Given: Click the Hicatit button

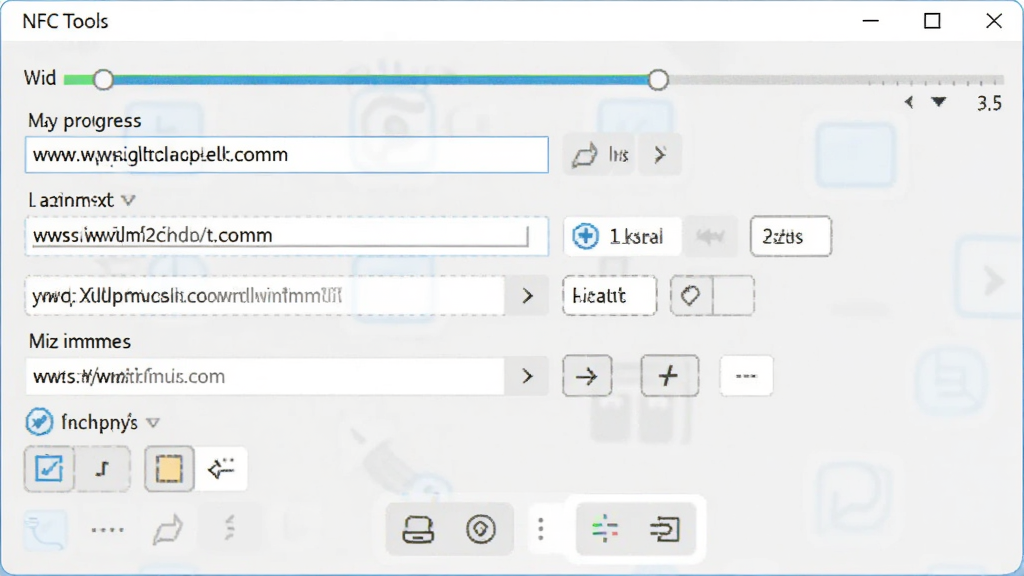Looking at the screenshot, I should tap(609, 296).
